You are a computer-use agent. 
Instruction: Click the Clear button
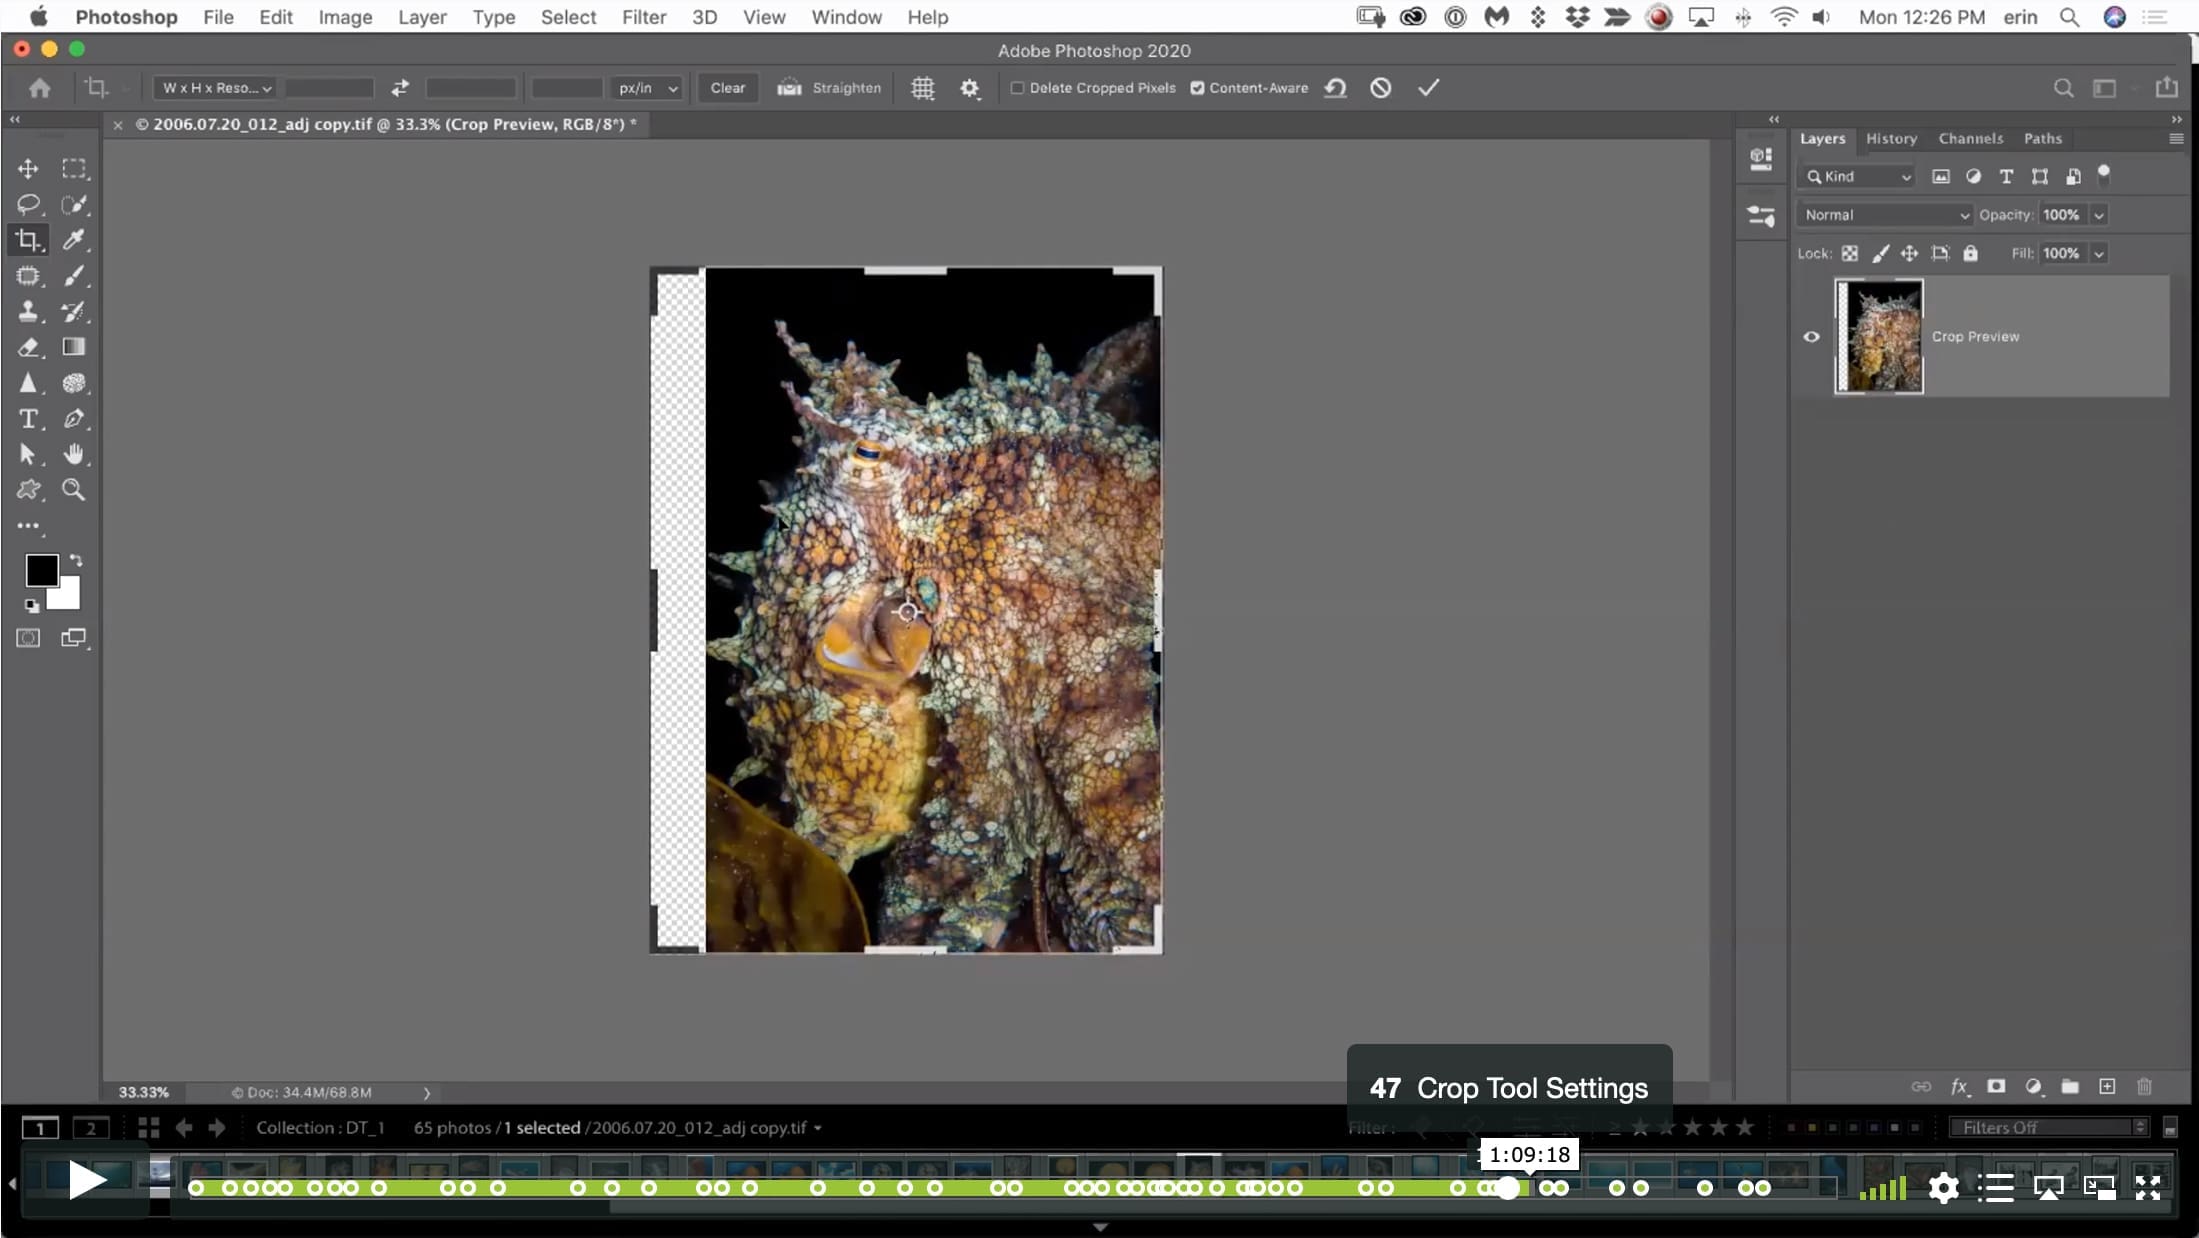(728, 88)
